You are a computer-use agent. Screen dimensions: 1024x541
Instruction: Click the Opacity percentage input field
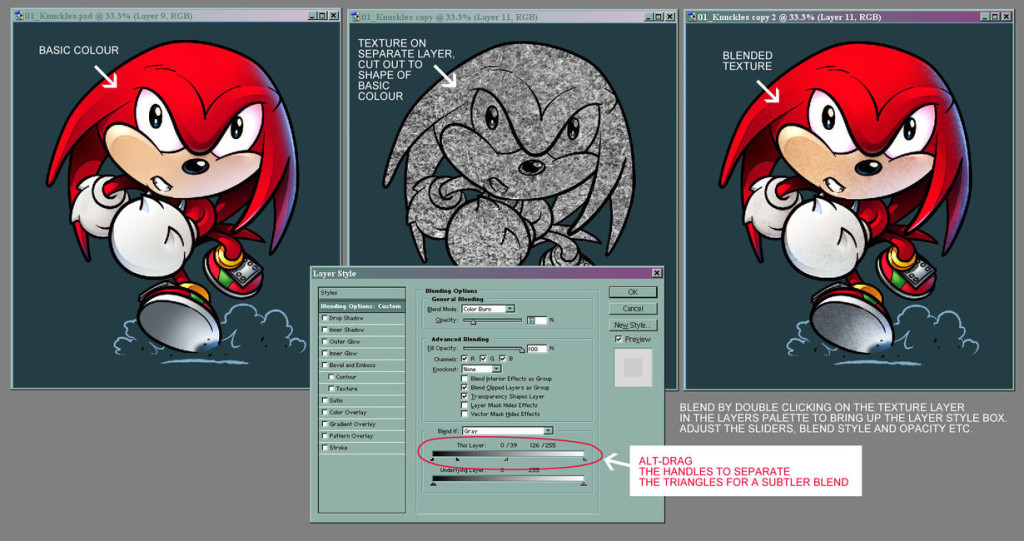537,320
